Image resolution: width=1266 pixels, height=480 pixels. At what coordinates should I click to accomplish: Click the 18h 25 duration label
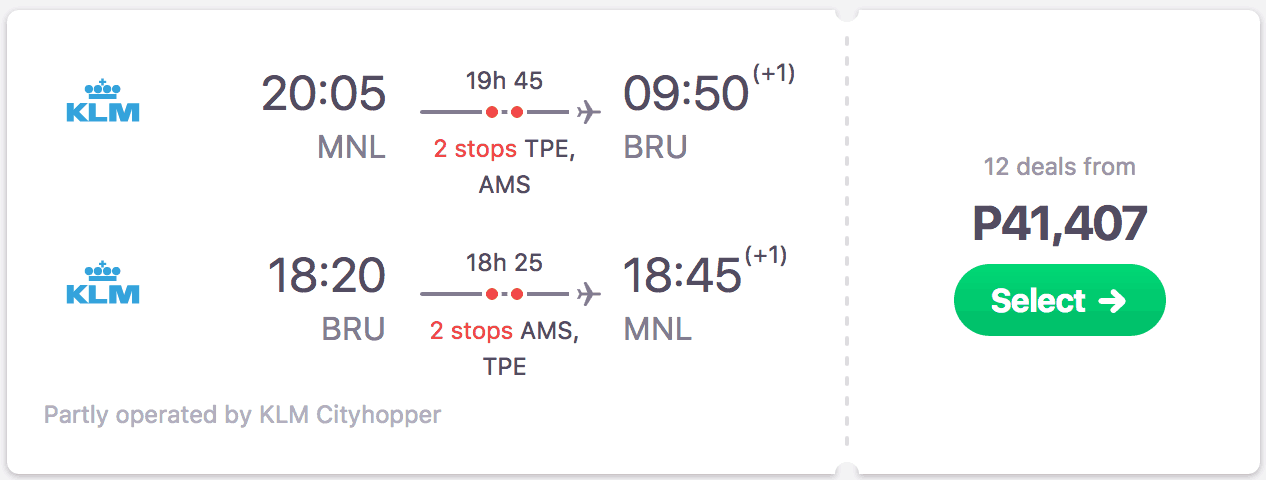click(x=504, y=262)
